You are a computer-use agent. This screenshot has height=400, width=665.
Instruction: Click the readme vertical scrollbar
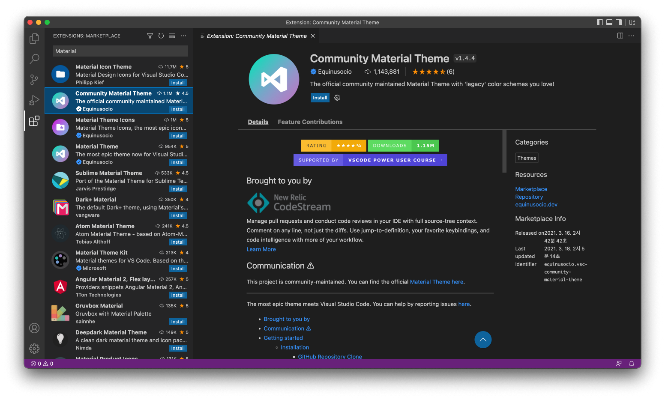click(x=504, y=151)
